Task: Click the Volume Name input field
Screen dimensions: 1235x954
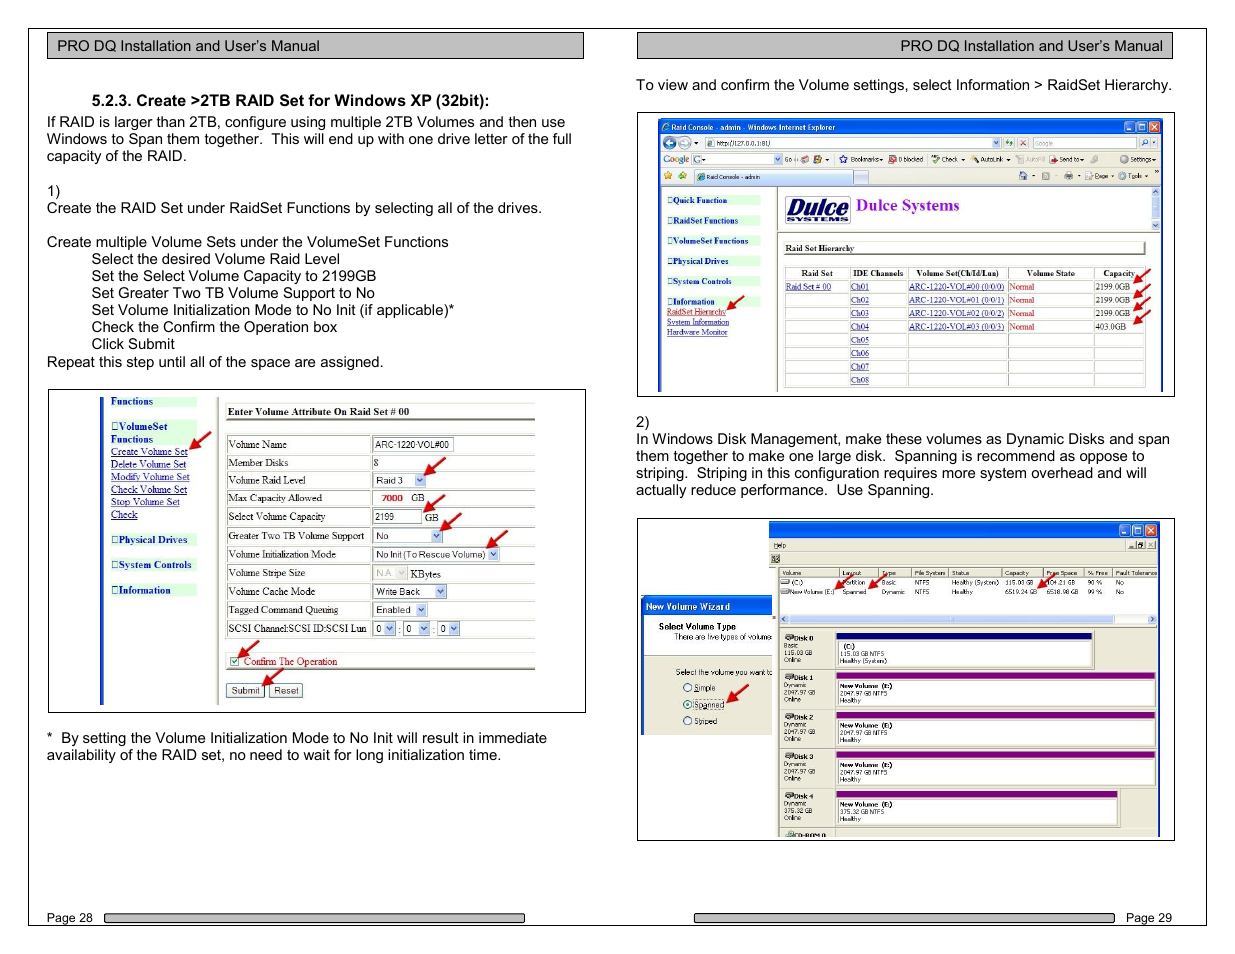Action: [x=412, y=444]
